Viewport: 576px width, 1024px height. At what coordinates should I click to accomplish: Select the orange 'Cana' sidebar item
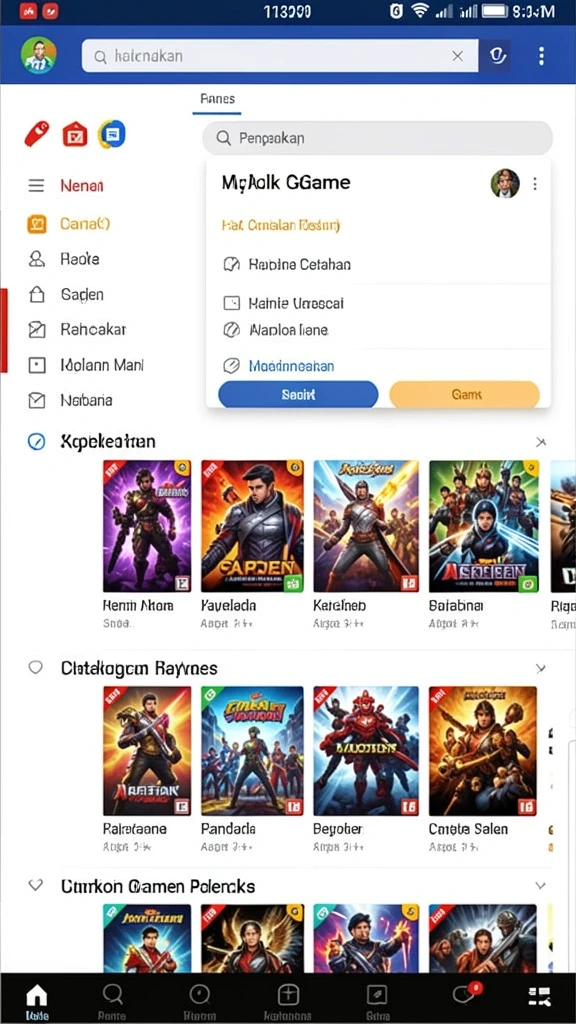[69, 224]
